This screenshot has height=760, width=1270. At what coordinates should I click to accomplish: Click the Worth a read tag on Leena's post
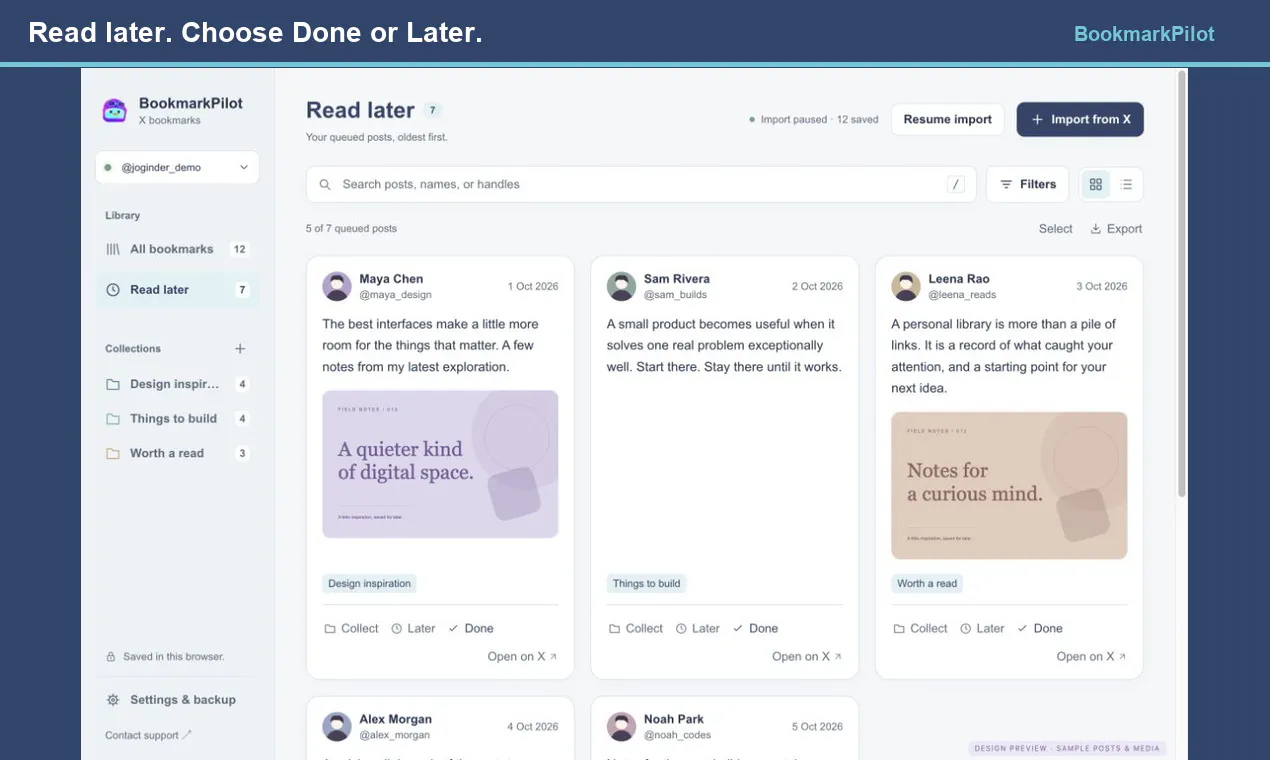[x=927, y=584]
